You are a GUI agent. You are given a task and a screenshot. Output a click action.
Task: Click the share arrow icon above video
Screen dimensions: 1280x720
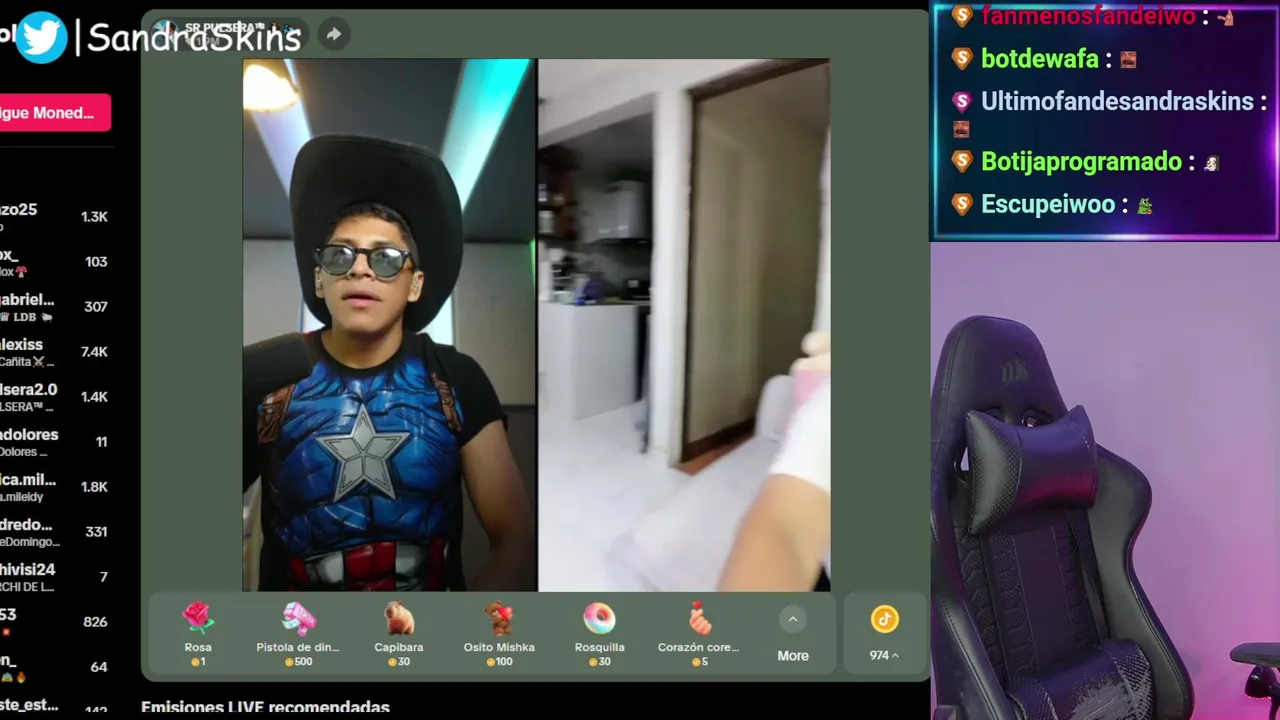point(333,34)
